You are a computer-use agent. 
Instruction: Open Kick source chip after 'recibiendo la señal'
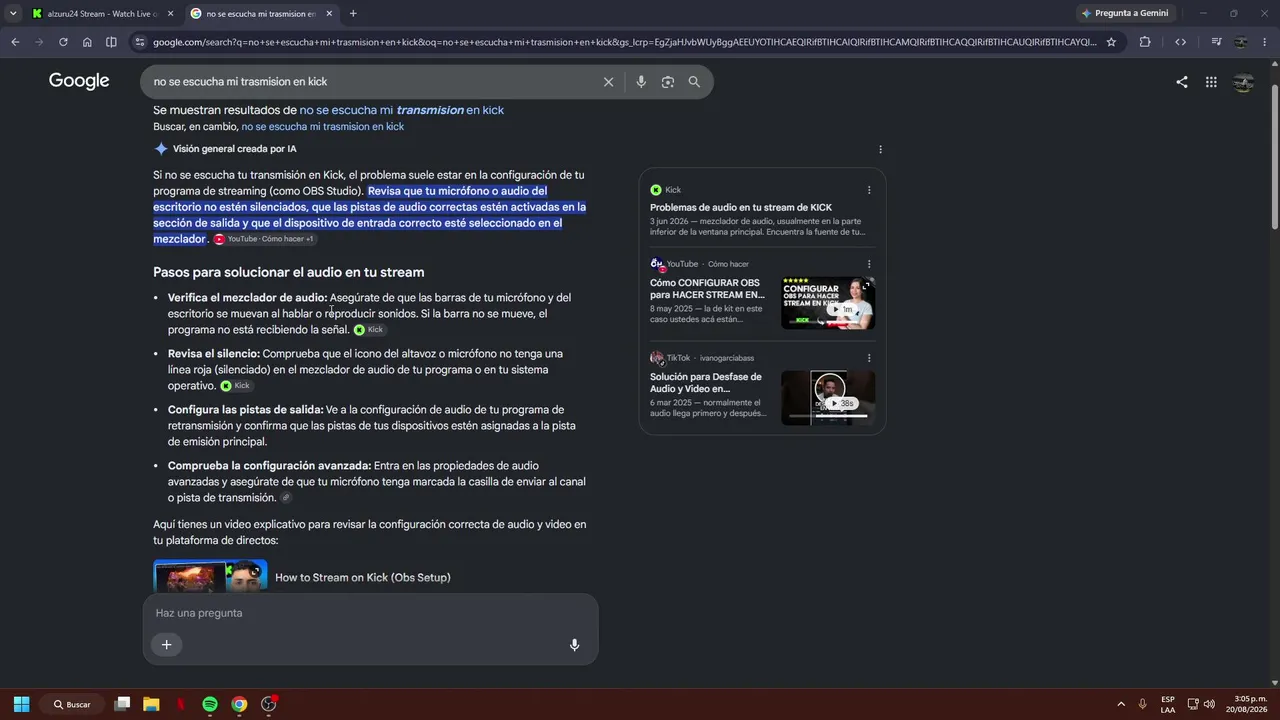(x=369, y=330)
